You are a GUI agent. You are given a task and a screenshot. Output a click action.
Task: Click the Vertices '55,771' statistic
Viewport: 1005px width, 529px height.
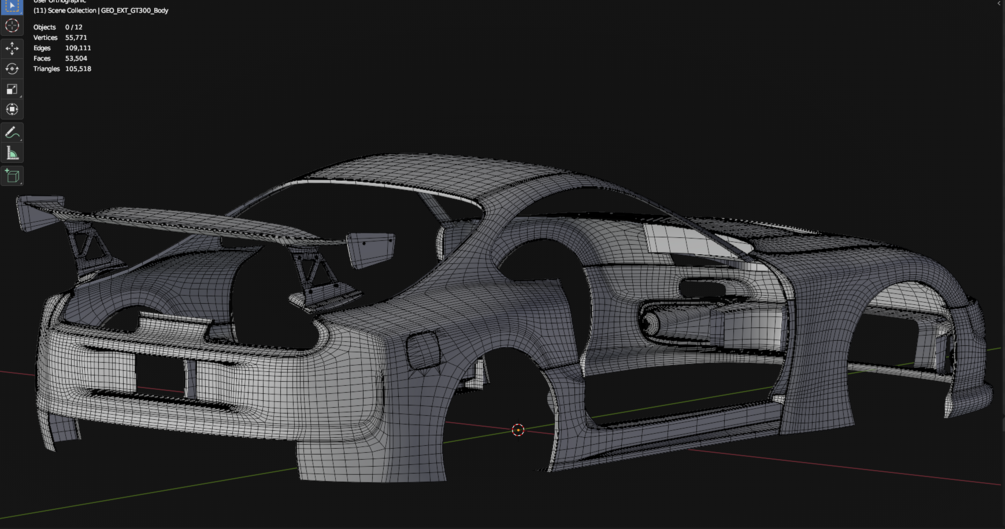point(76,38)
